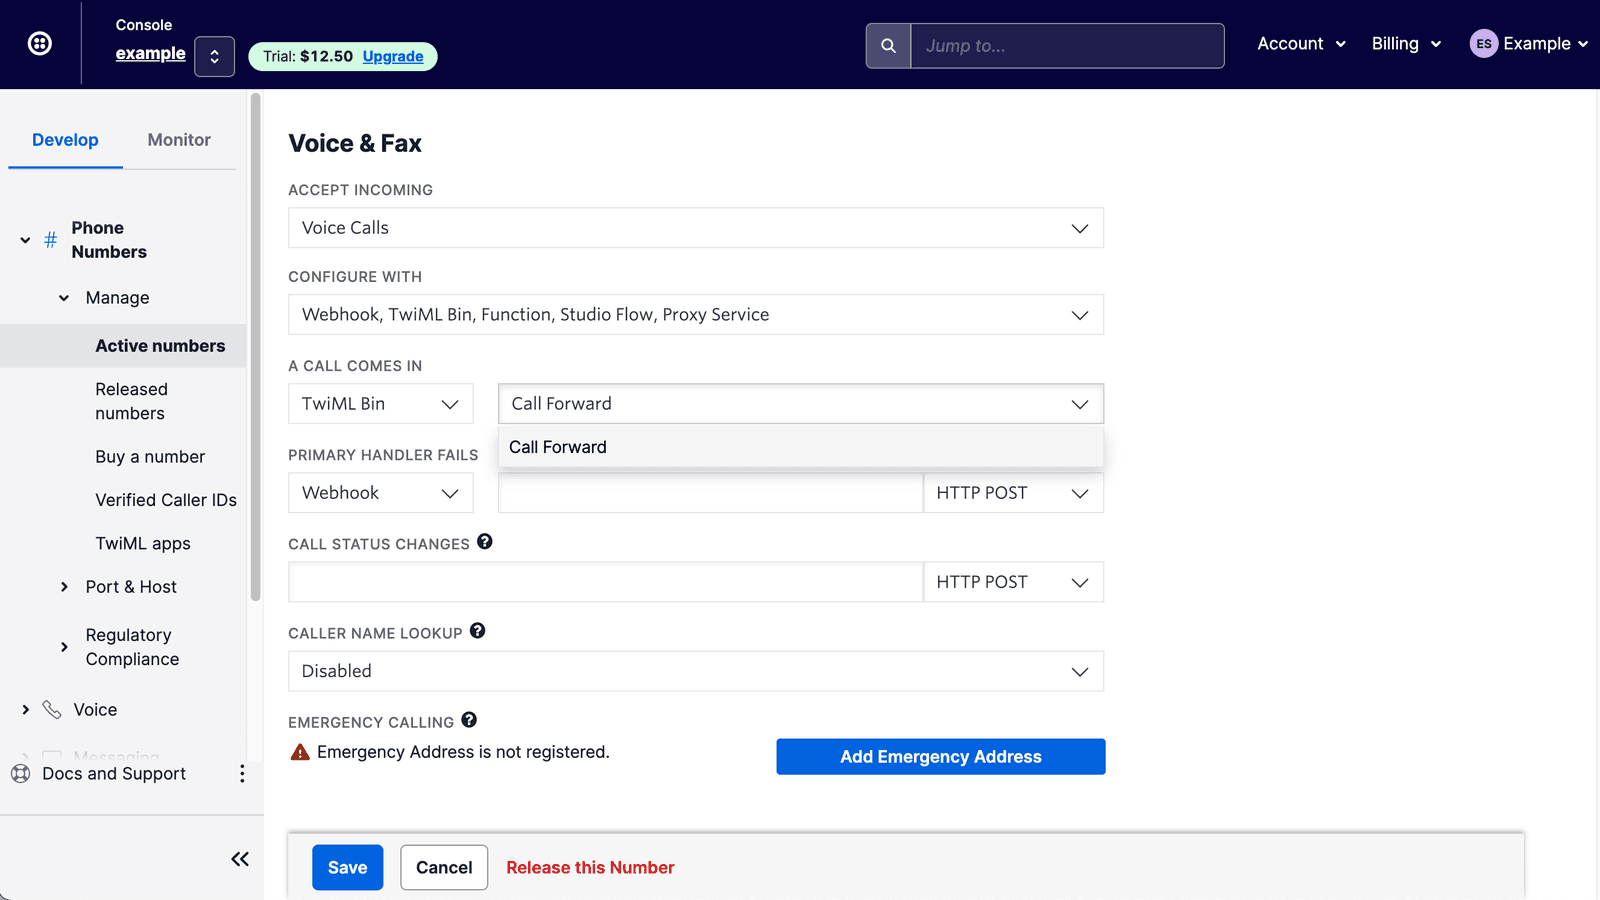Open the Accept Incoming dropdown
1600x900 pixels.
695,228
